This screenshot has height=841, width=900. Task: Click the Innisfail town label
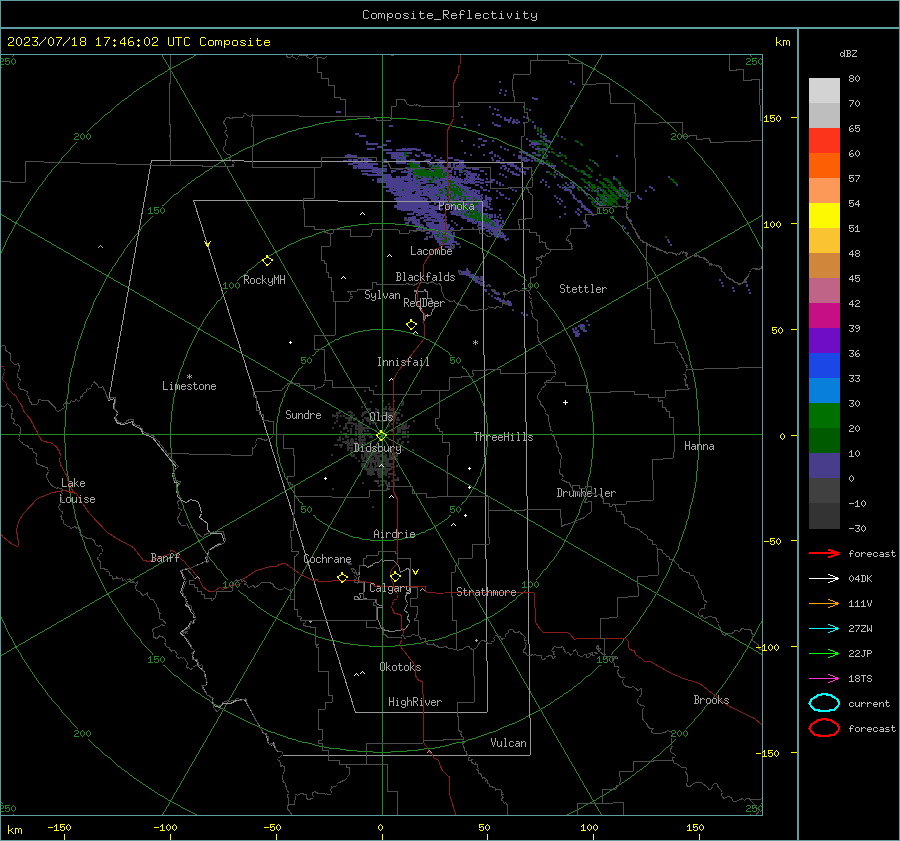(403, 362)
